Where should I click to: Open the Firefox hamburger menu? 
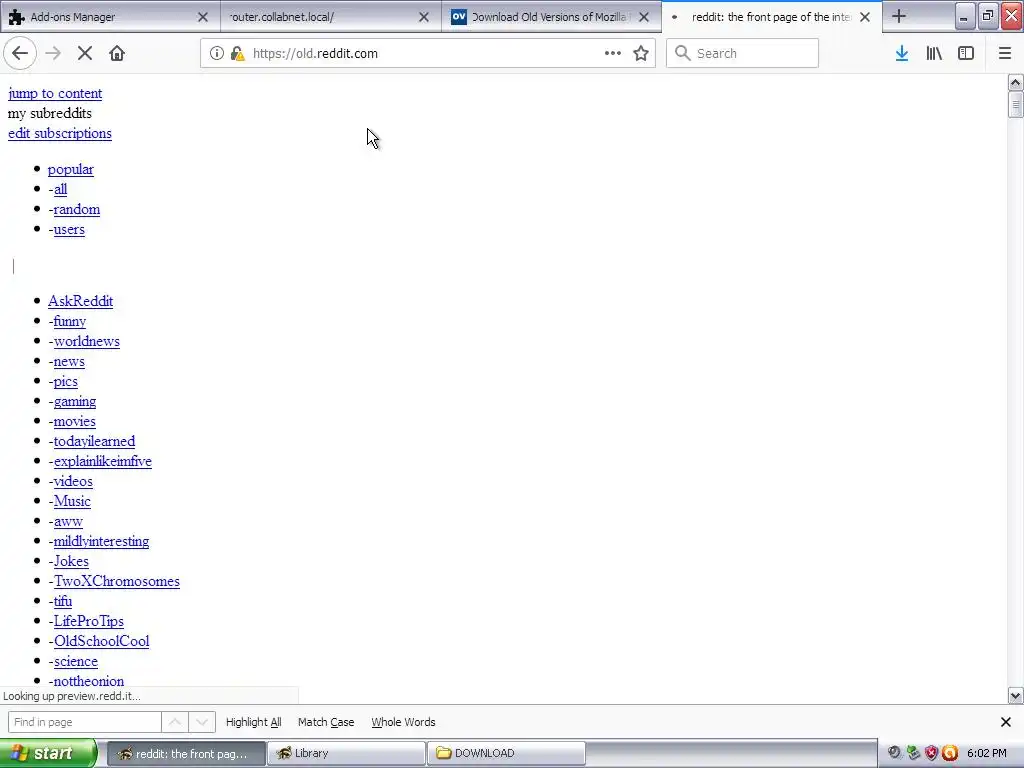pos(1005,54)
